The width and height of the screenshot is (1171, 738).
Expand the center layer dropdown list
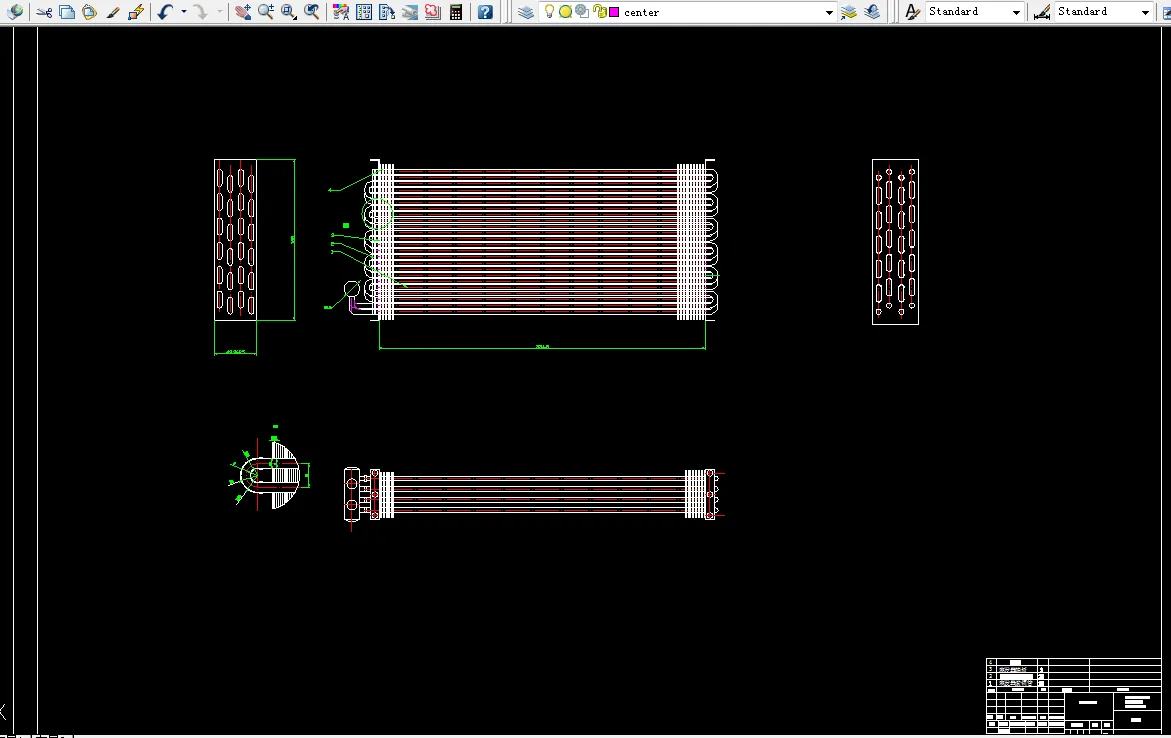tap(829, 12)
